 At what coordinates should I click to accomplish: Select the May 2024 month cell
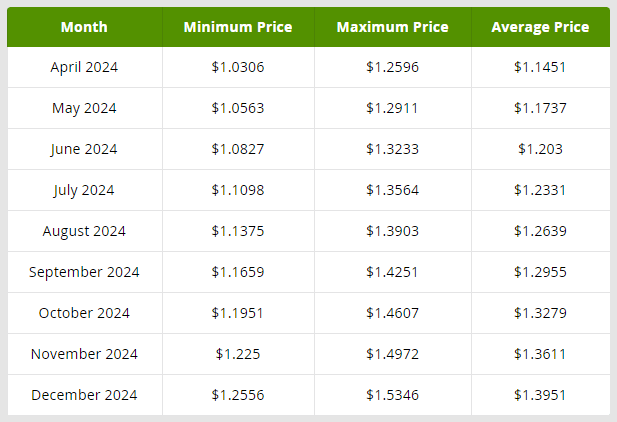(84, 108)
